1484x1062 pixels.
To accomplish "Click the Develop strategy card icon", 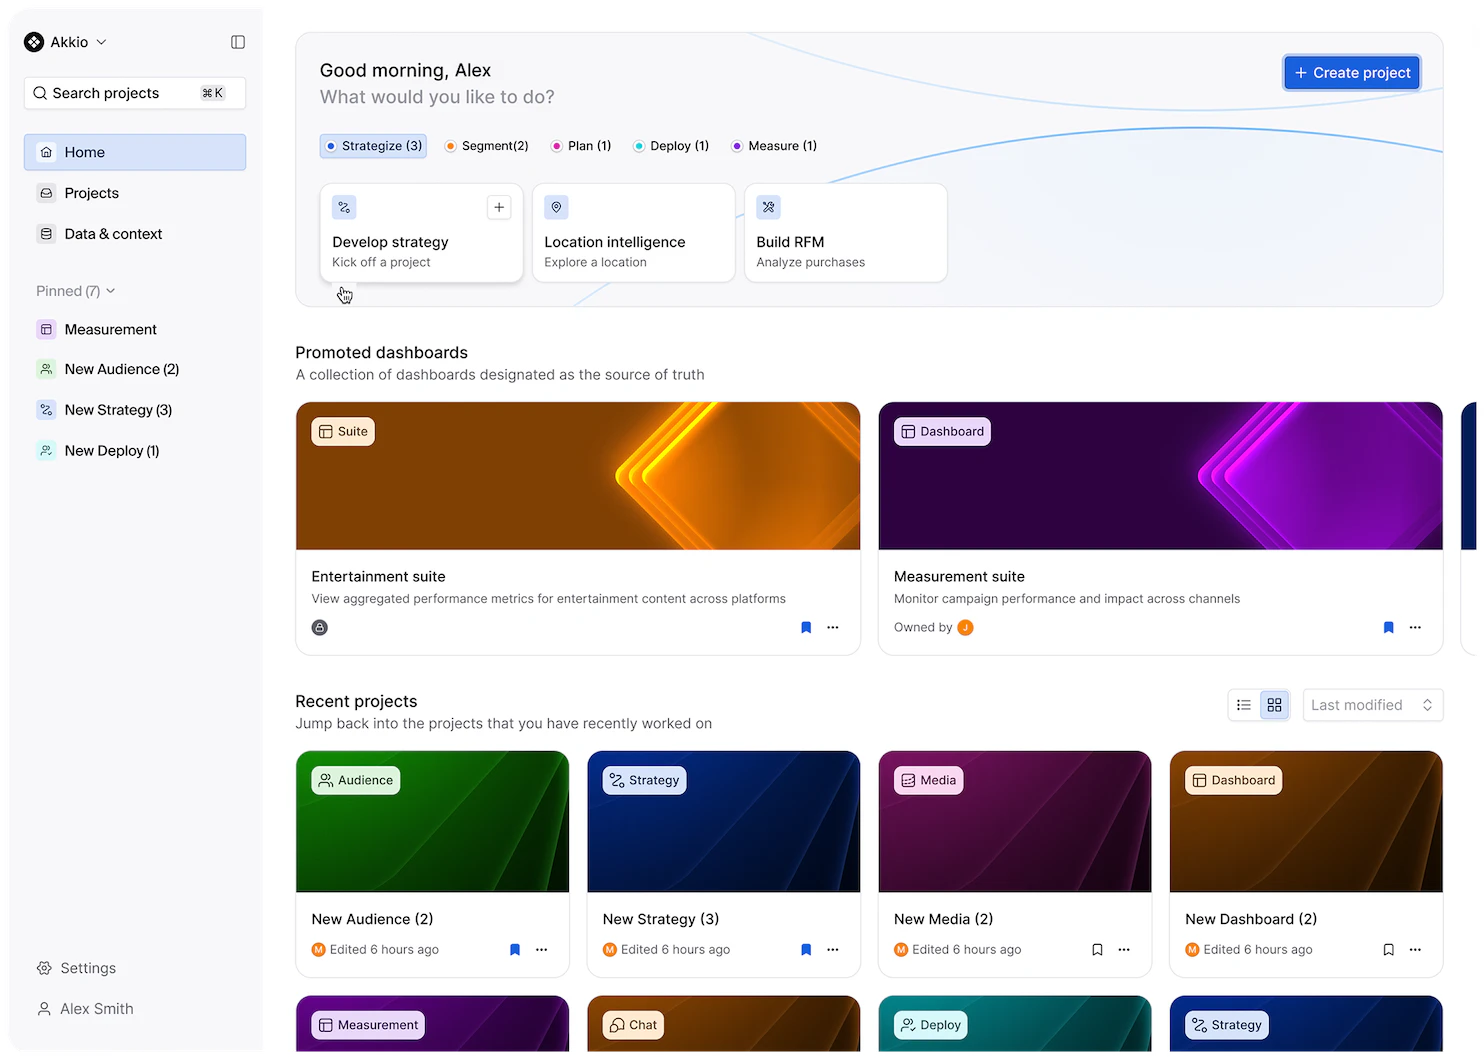I will click(x=344, y=207).
